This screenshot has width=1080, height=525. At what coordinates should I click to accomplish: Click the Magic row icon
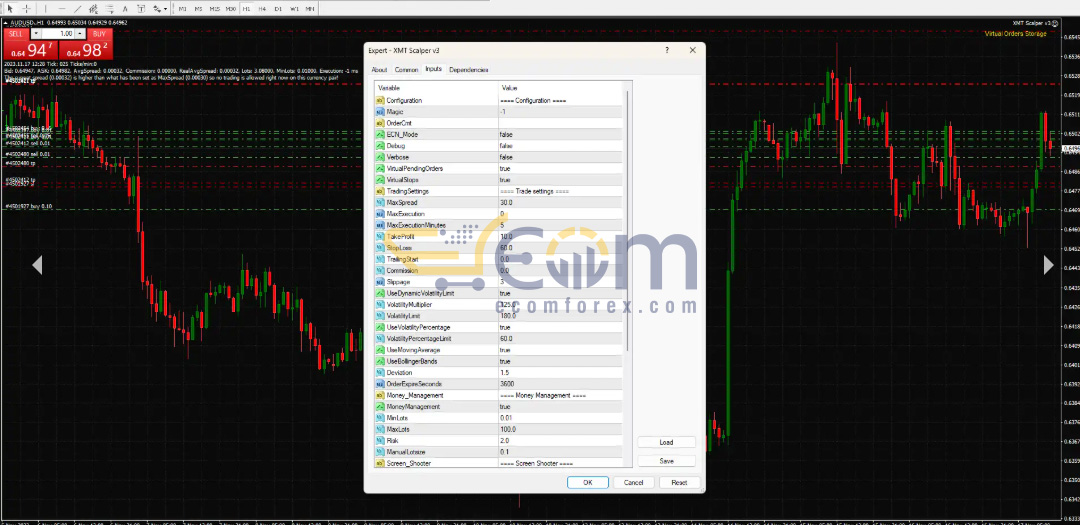(380, 112)
